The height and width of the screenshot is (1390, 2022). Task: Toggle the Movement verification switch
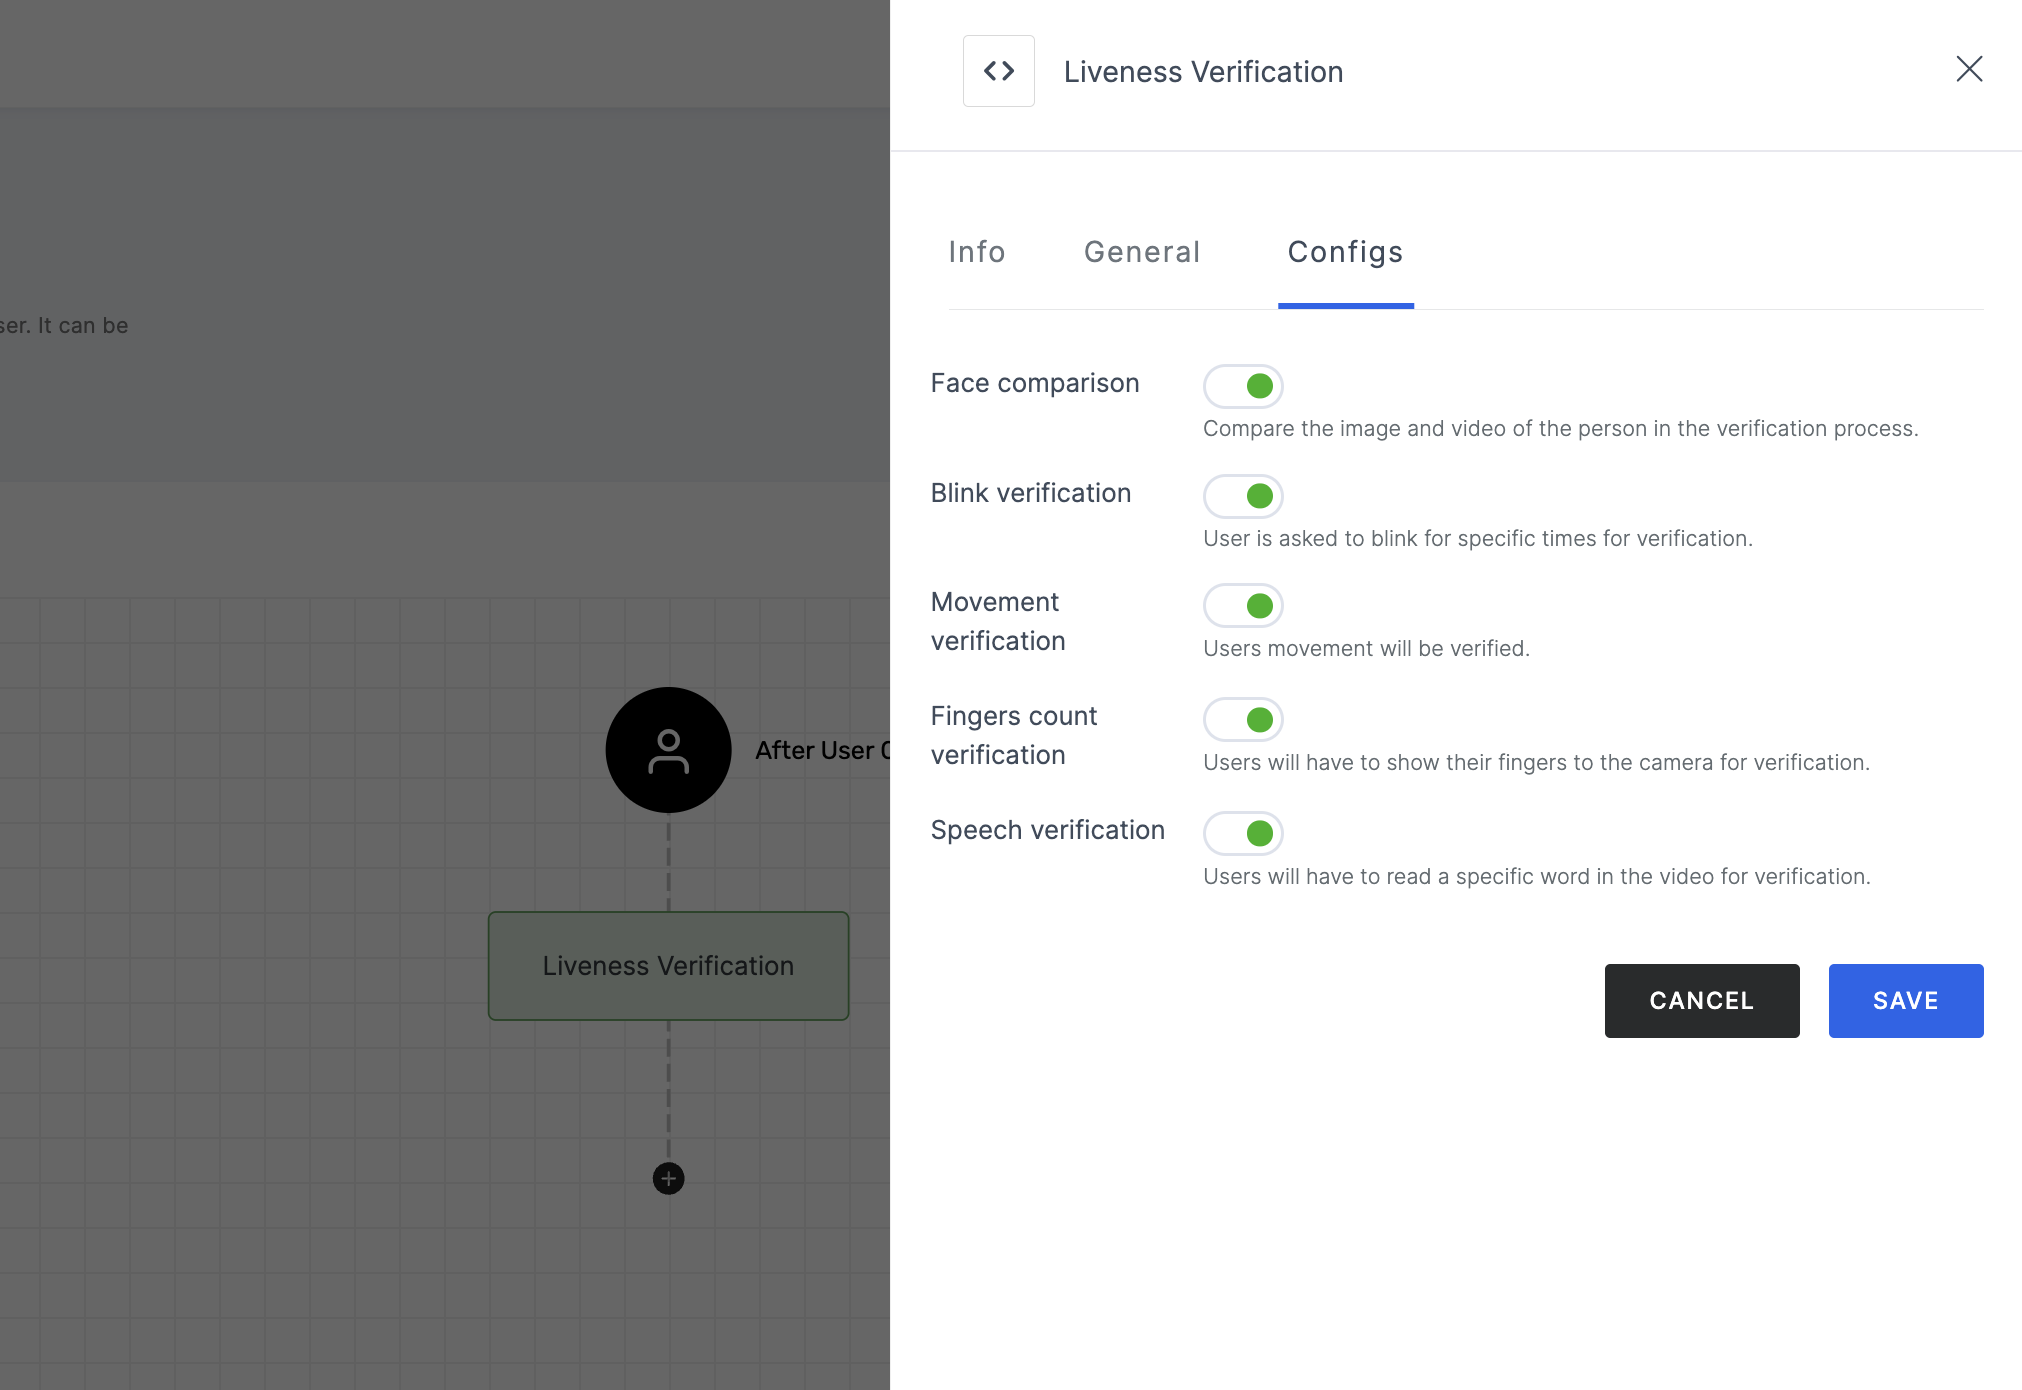pos(1243,605)
